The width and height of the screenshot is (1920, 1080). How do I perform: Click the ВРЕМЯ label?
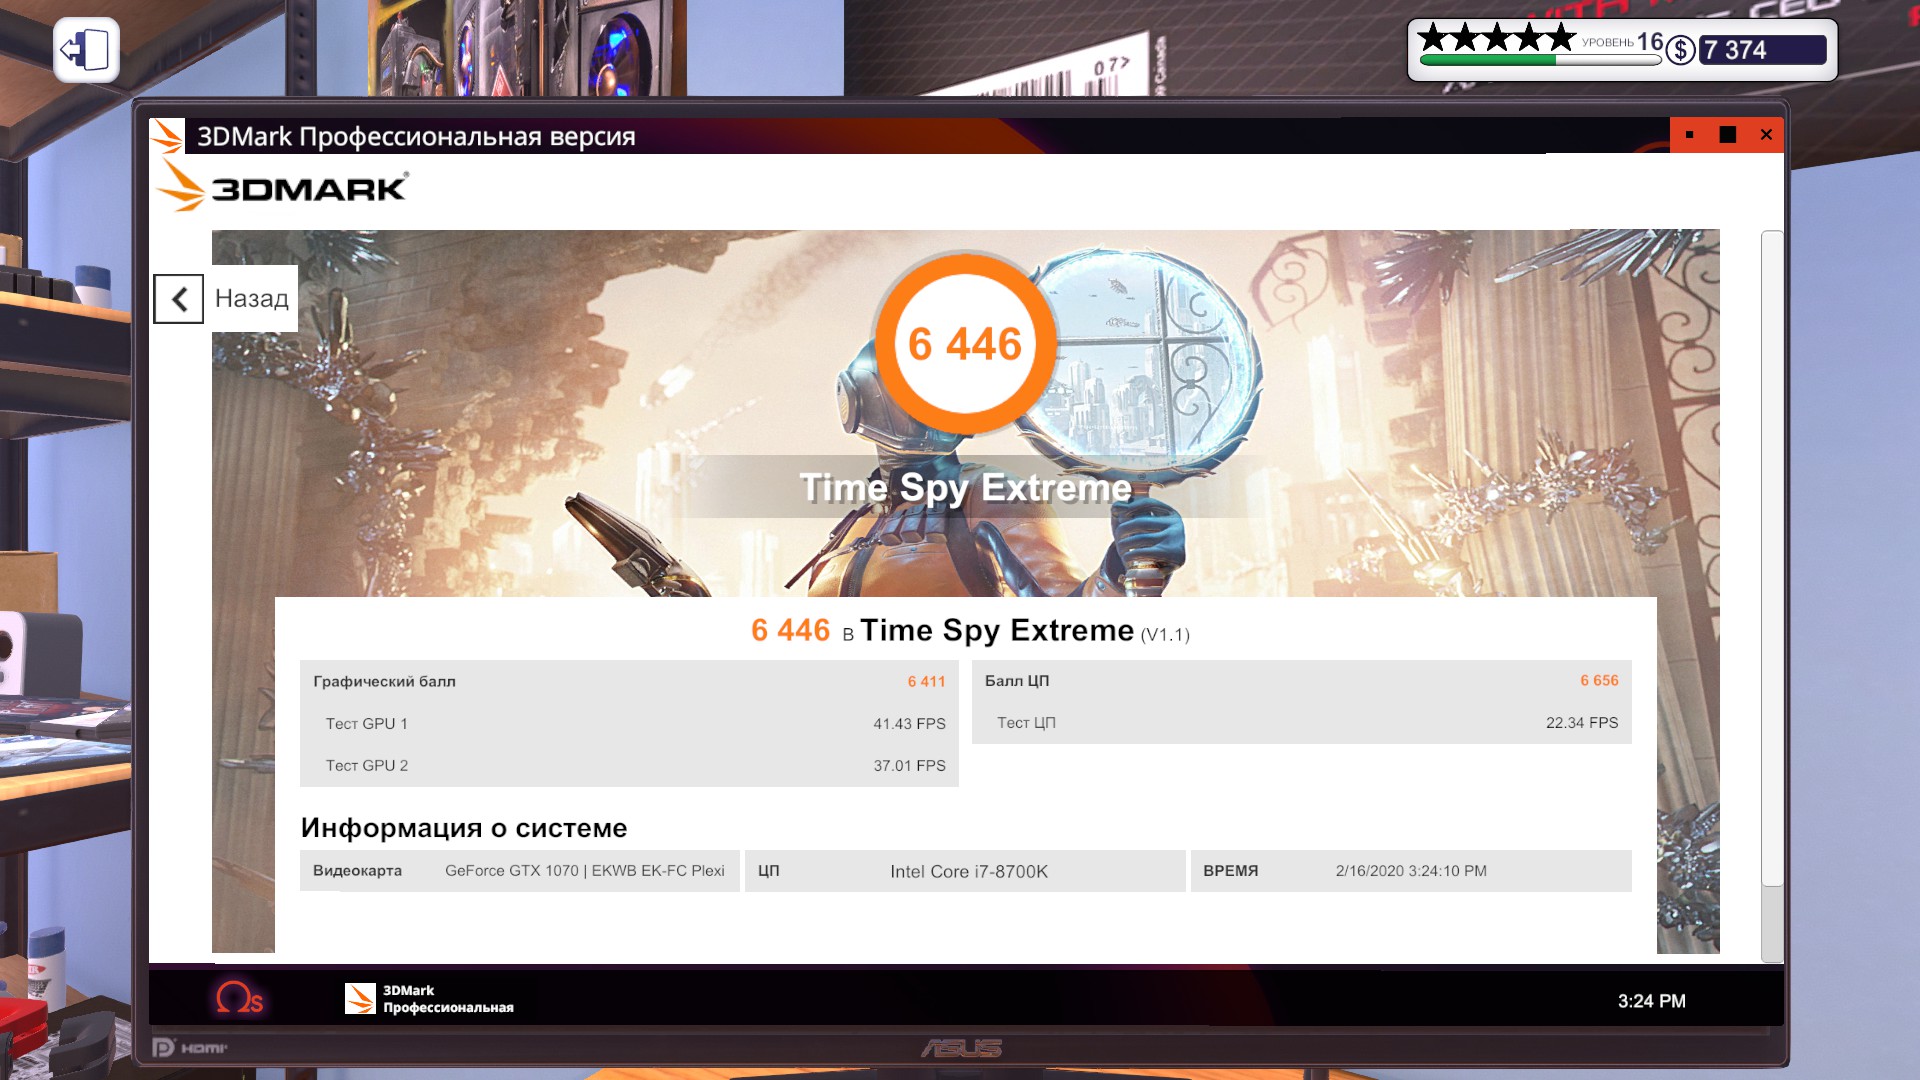click(x=1230, y=871)
